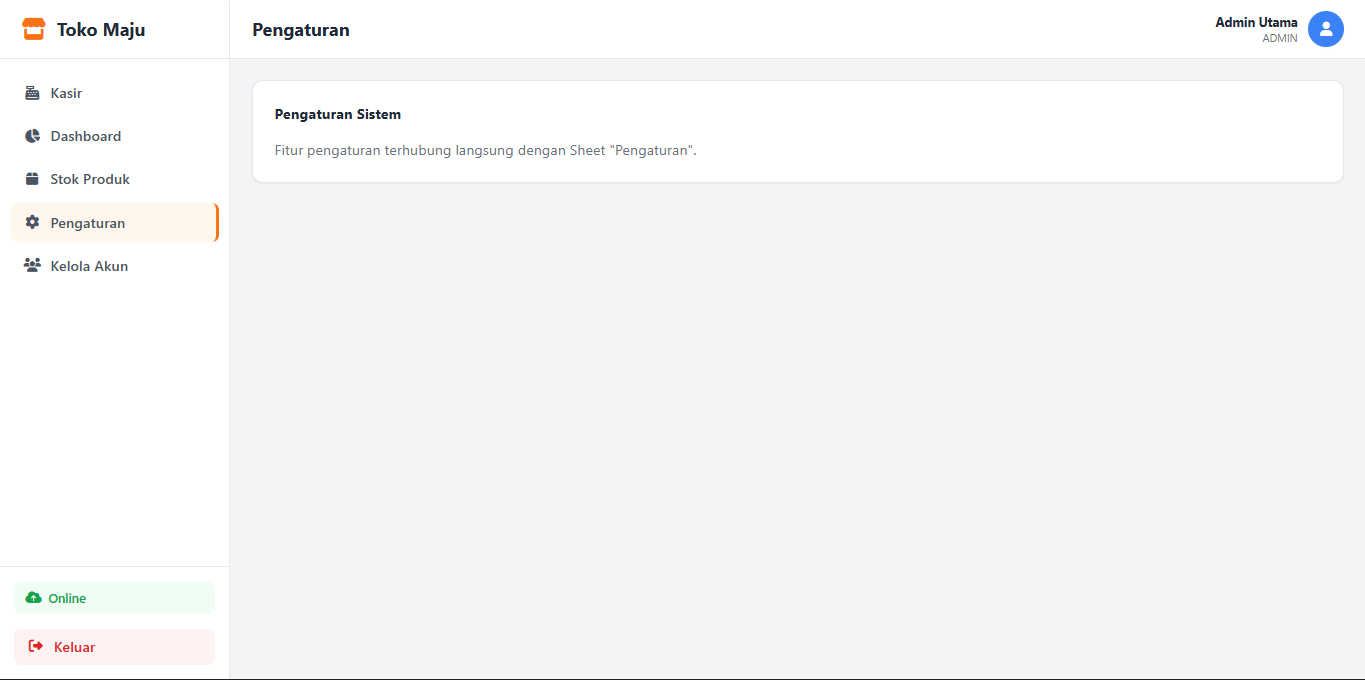Screen dimensions: 1365x680
Task: Click the Pengaturan Sistem card heading
Action: (x=338, y=114)
